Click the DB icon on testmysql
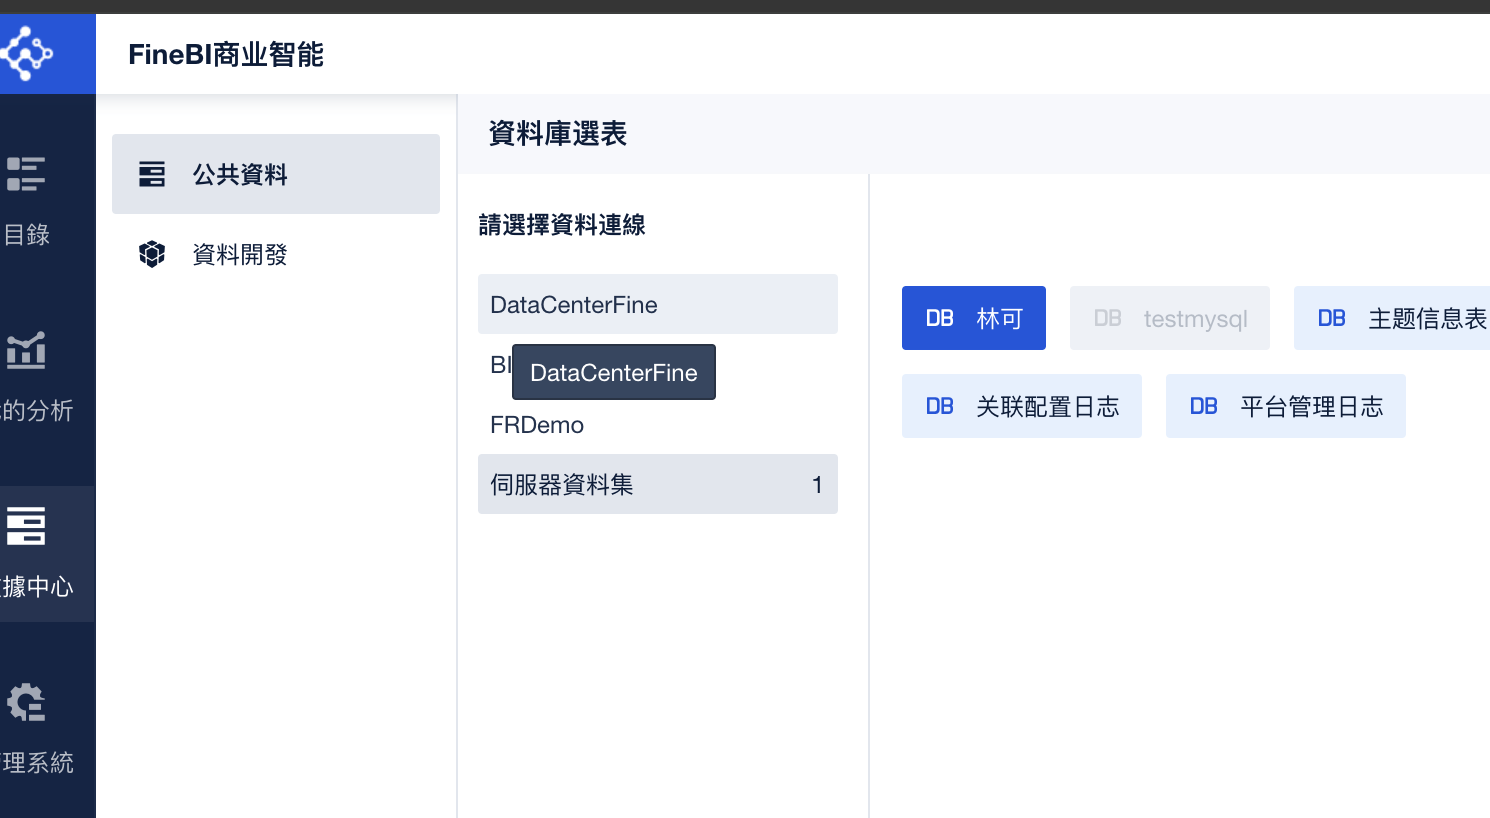This screenshot has height=818, width=1490. point(1108,318)
